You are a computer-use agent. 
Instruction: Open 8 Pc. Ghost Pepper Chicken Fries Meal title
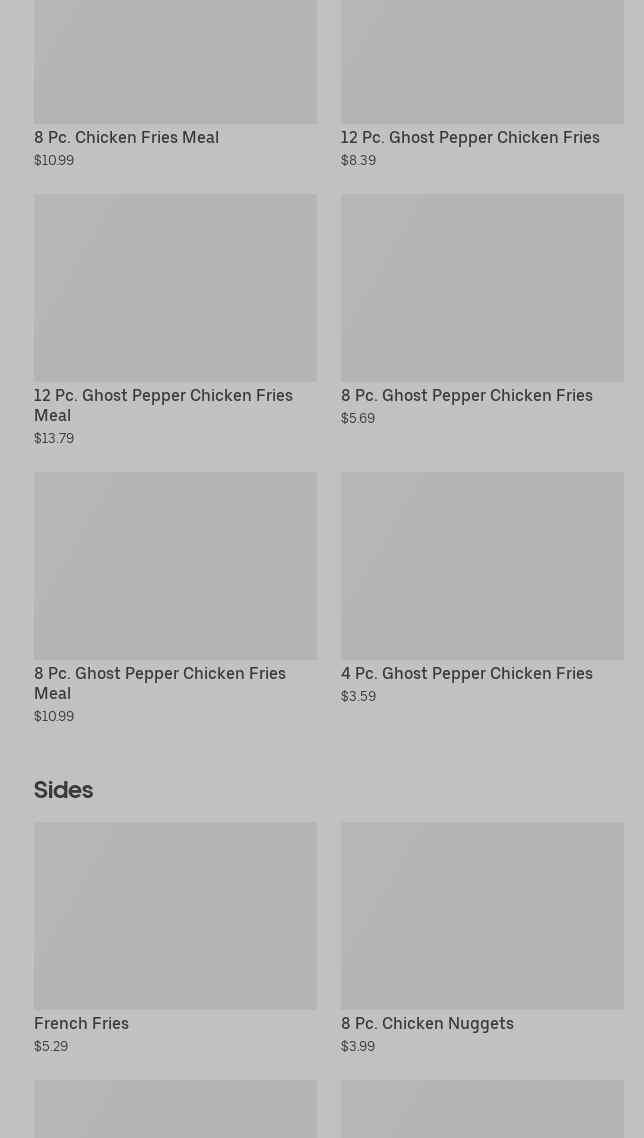160,683
